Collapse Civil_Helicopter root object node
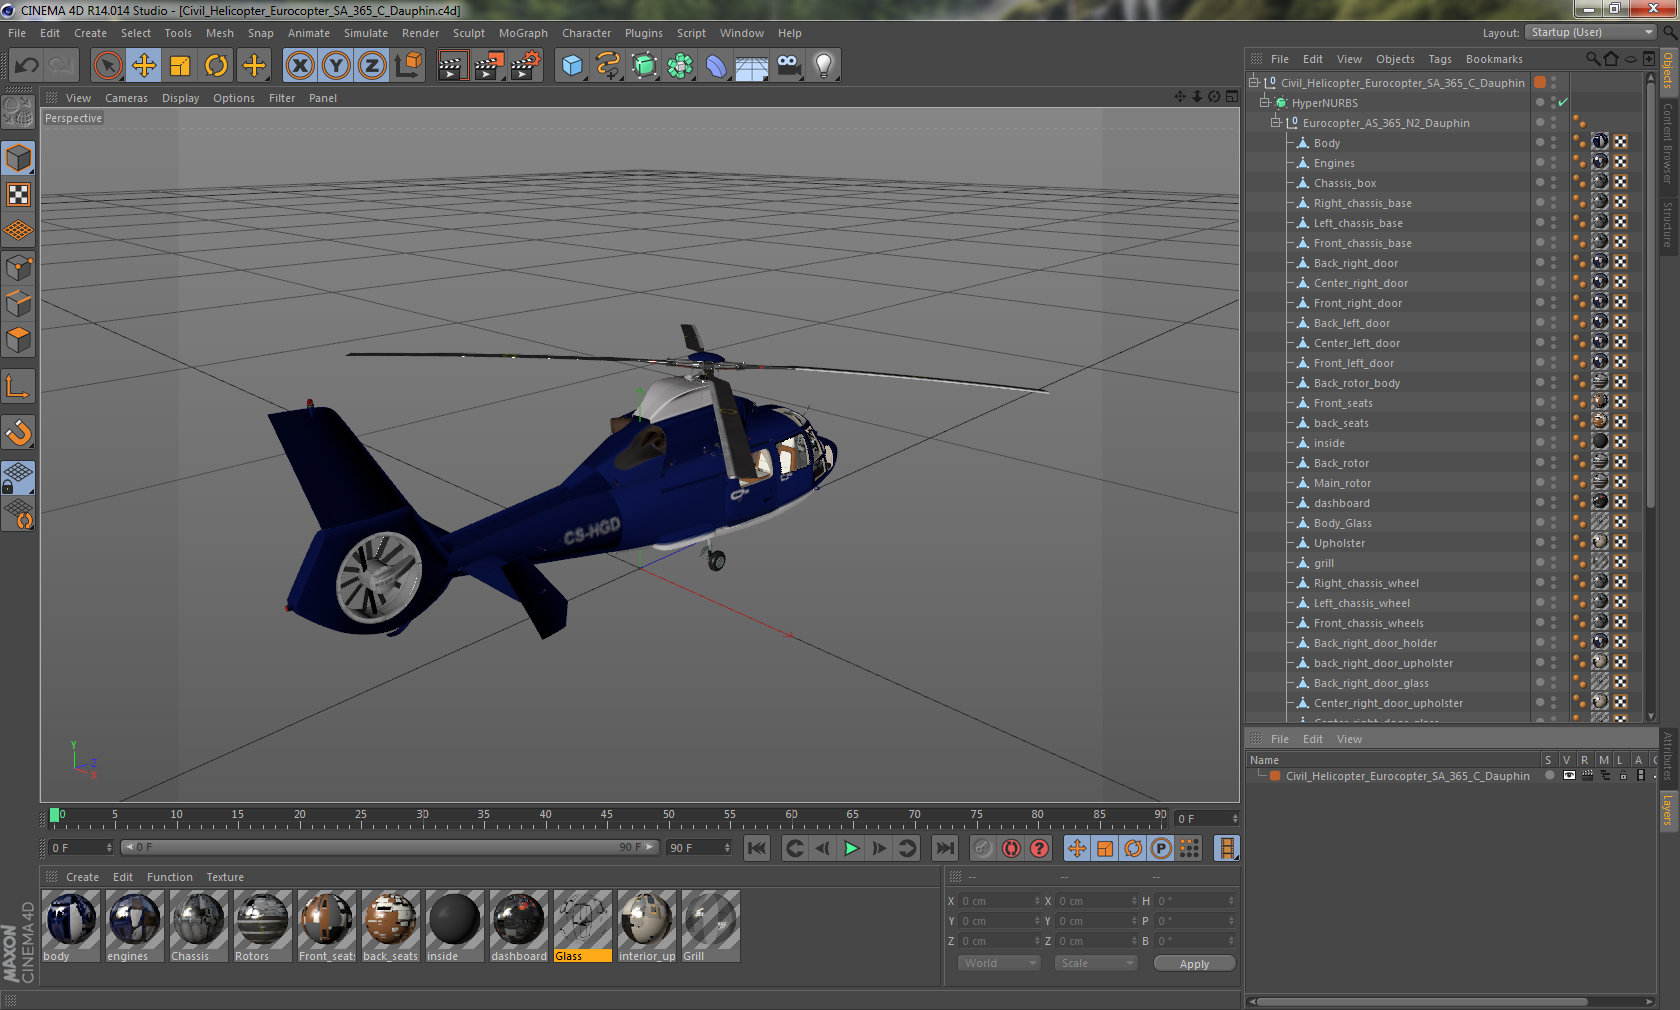 (x=1254, y=83)
